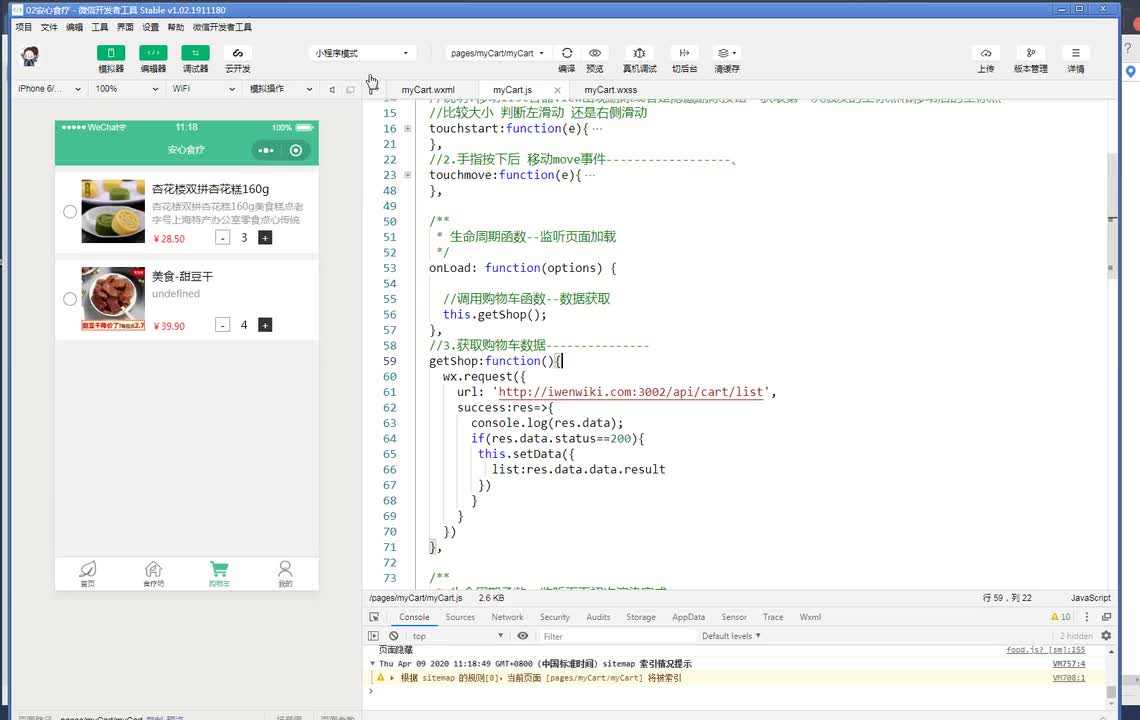Toggle the 调试器 debugger panel button
Viewport: 1140px width, 720px height.
point(195,53)
